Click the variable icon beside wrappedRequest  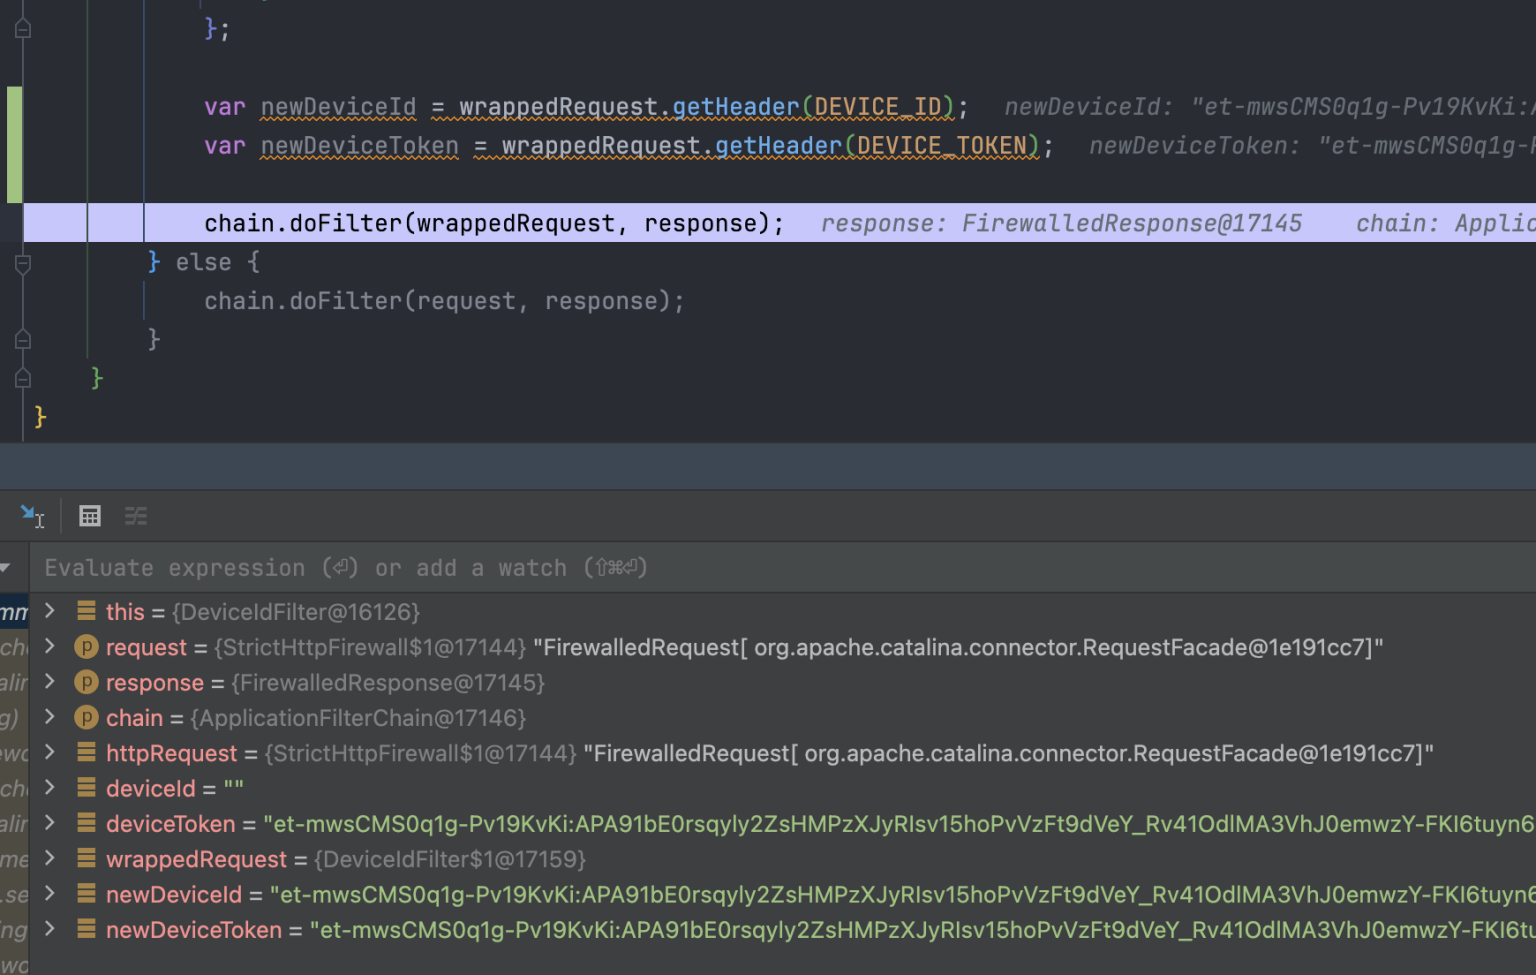pyautogui.click(x=87, y=859)
